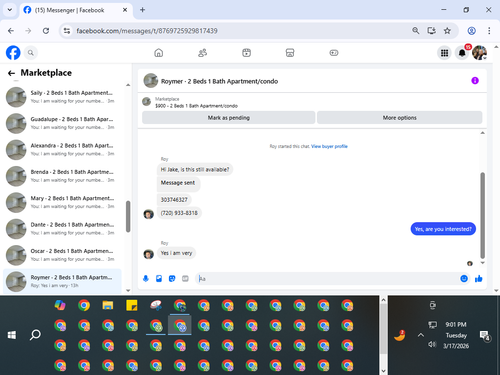Click the down arrow of the conversation list scrollbar
Viewport: 500px width, 375px height.
click(x=128, y=290)
